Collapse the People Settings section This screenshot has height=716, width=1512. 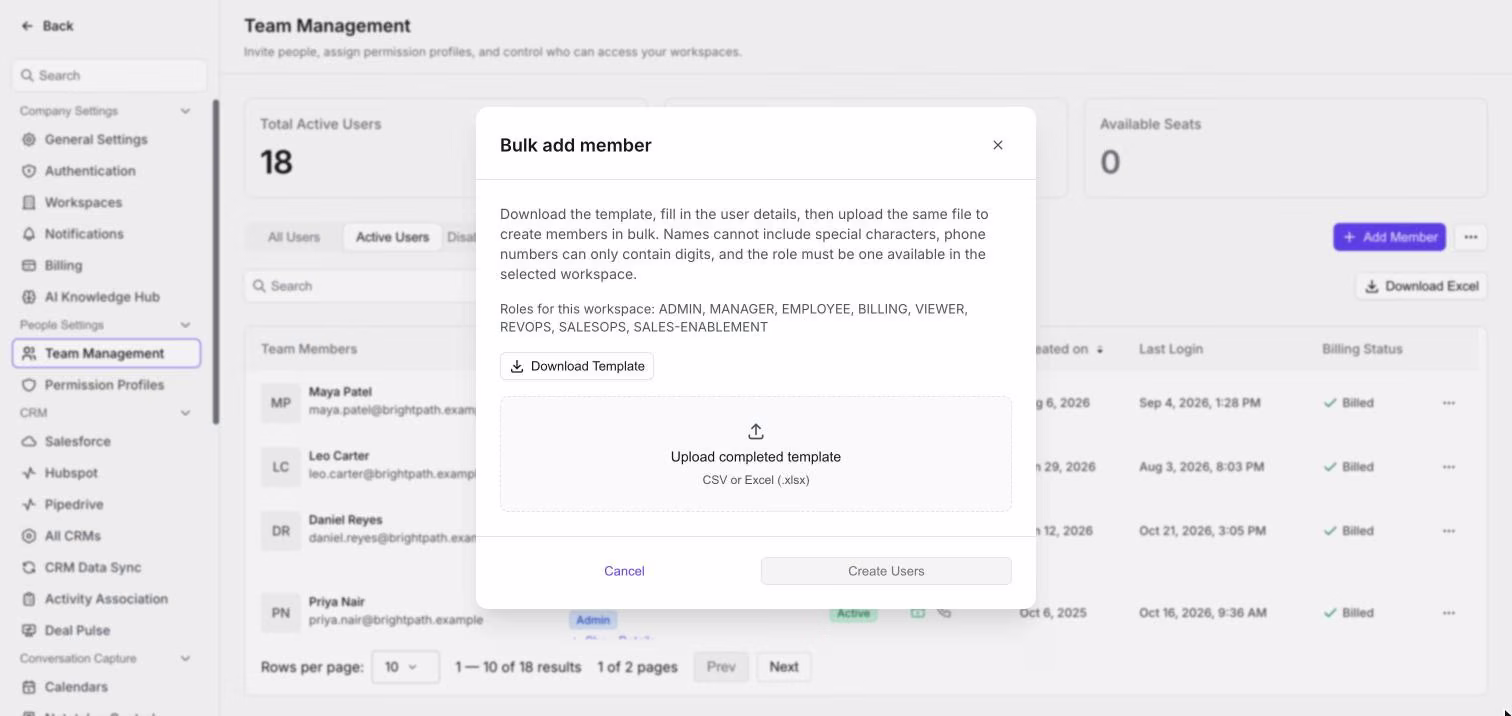pos(185,325)
